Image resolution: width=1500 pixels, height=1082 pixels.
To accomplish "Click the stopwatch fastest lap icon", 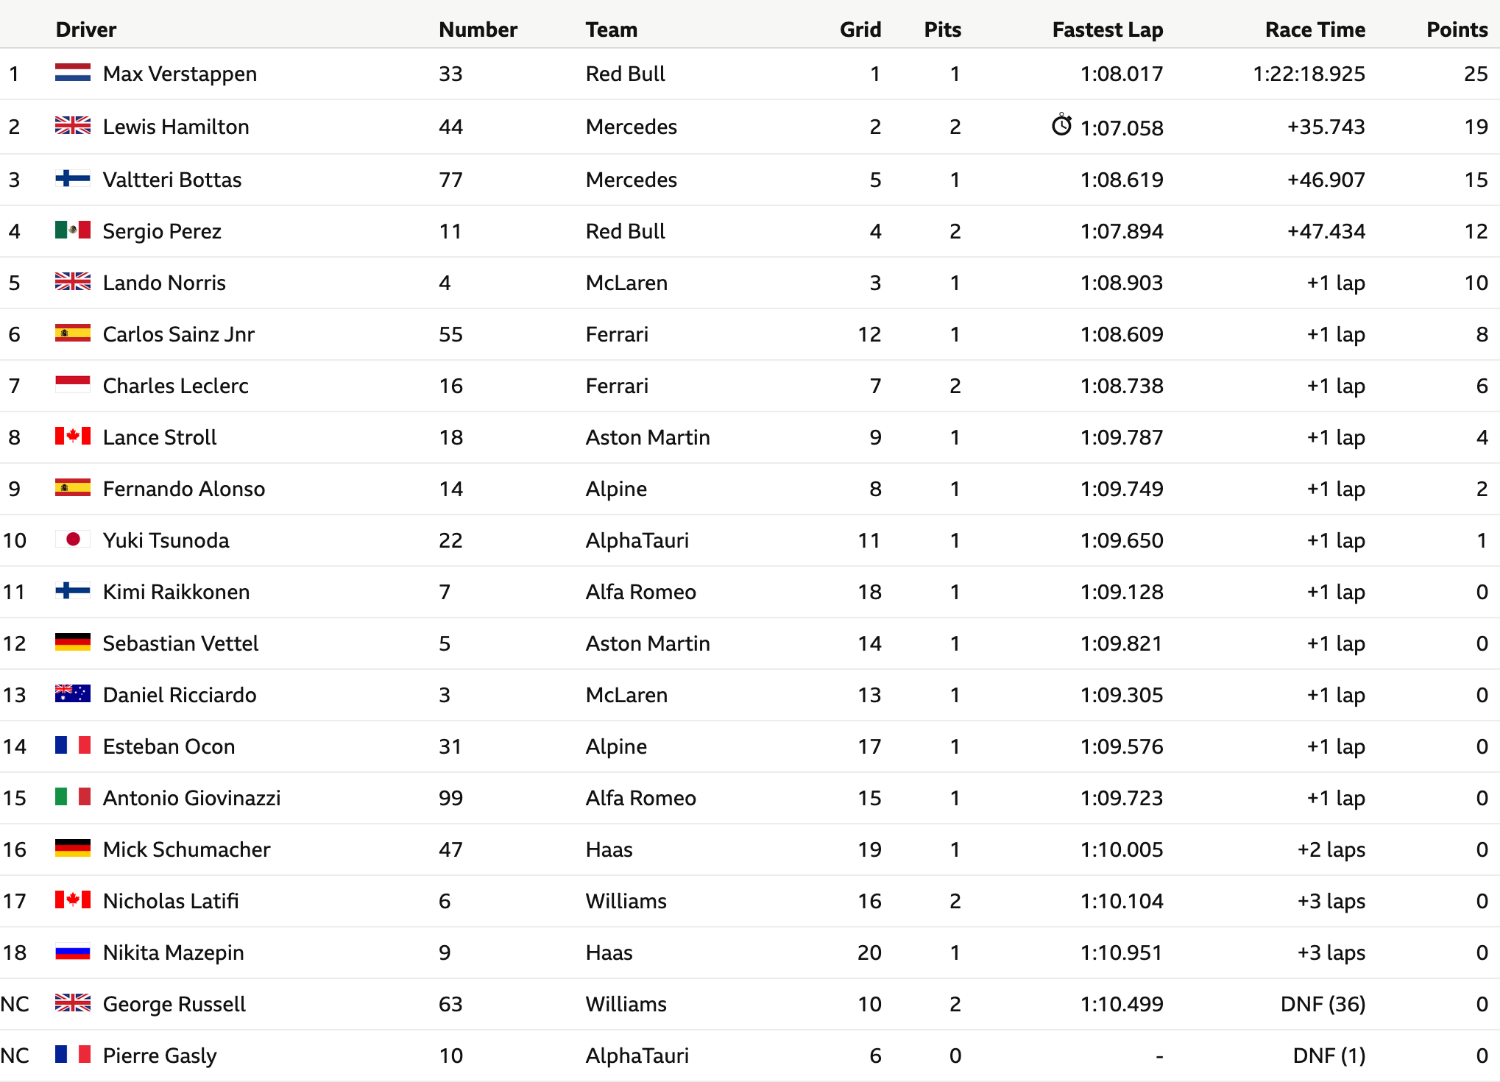I will pos(1062,125).
